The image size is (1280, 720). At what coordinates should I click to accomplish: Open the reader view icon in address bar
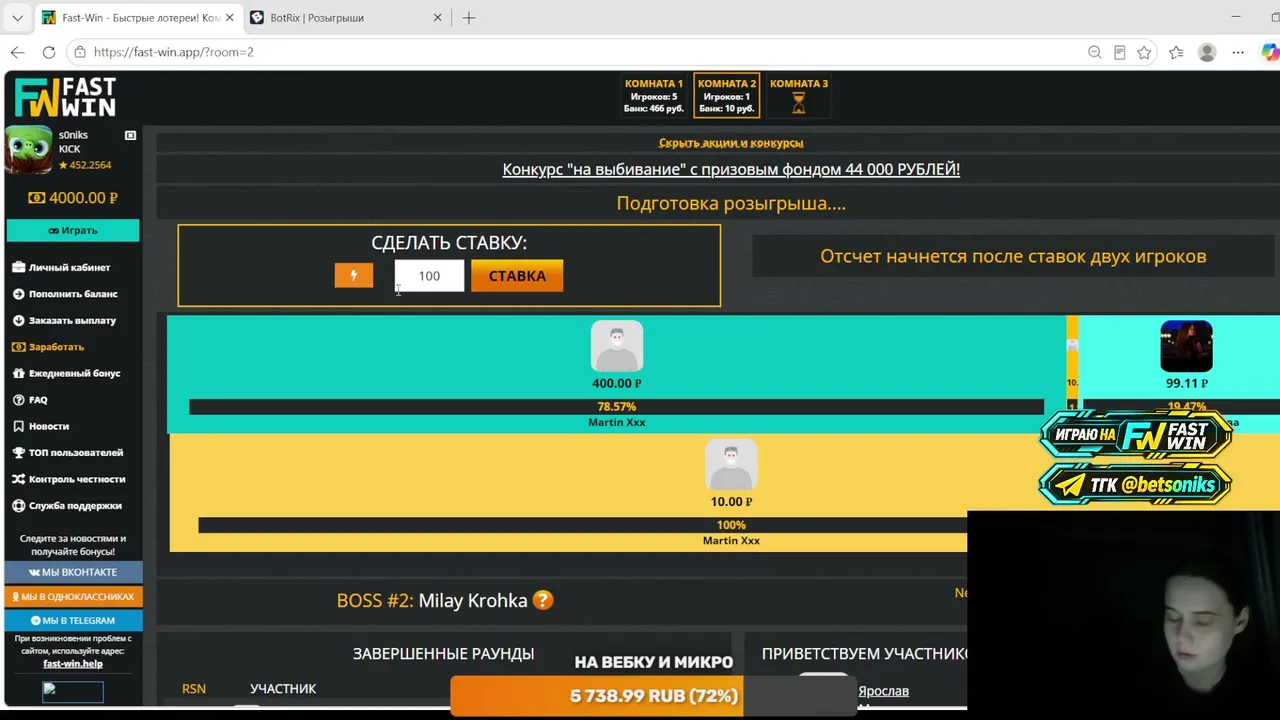coord(1119,52)
